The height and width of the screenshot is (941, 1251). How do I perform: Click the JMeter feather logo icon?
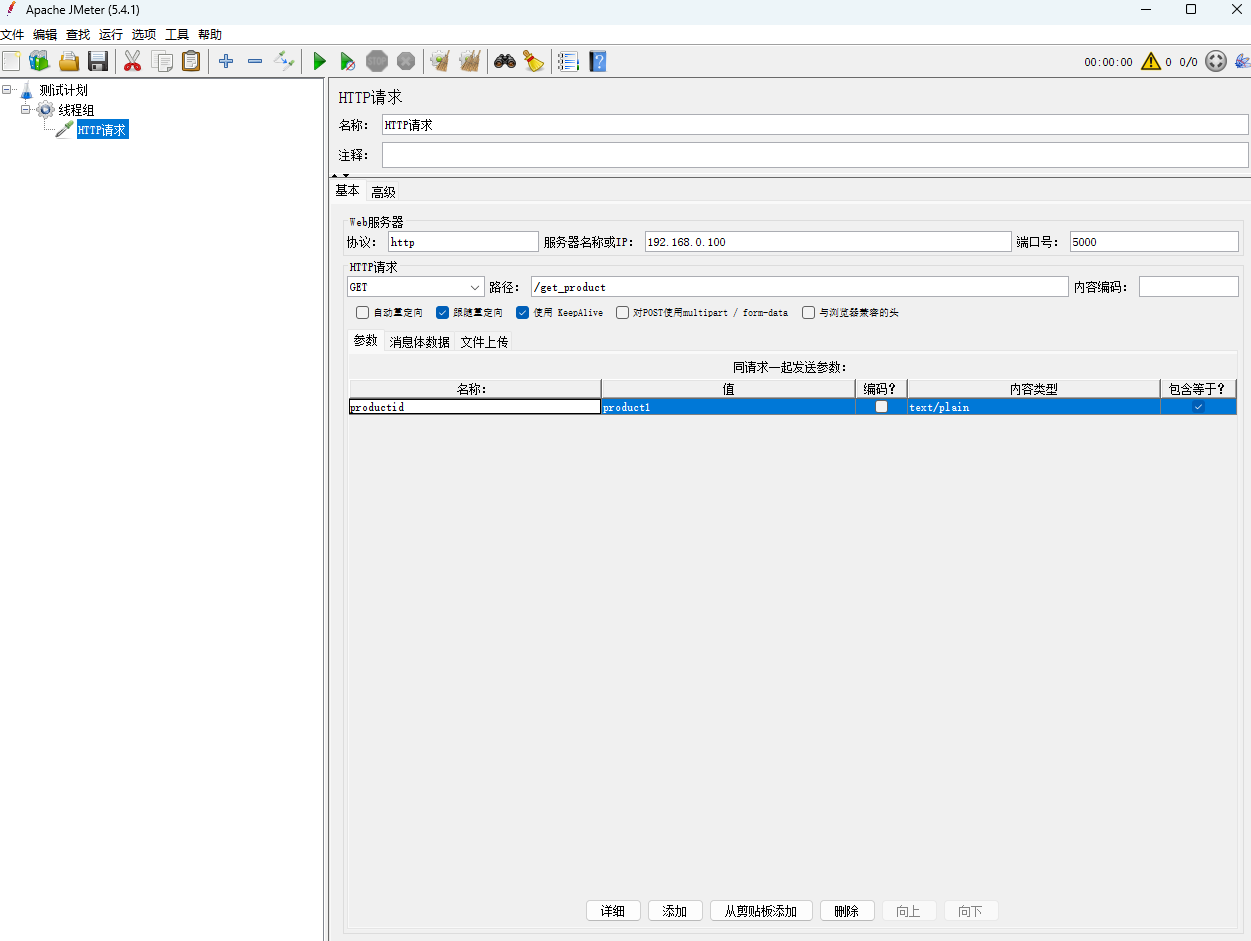coord(1243,62)
